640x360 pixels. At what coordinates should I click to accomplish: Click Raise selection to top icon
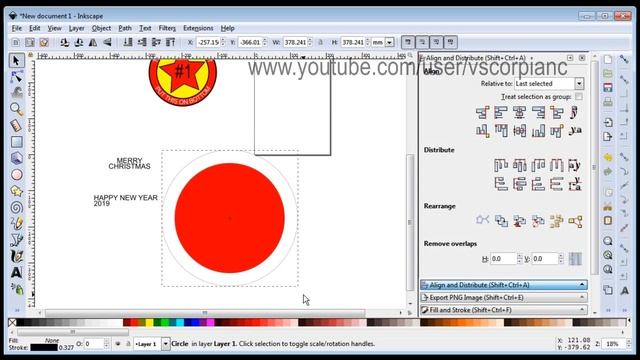170,42
